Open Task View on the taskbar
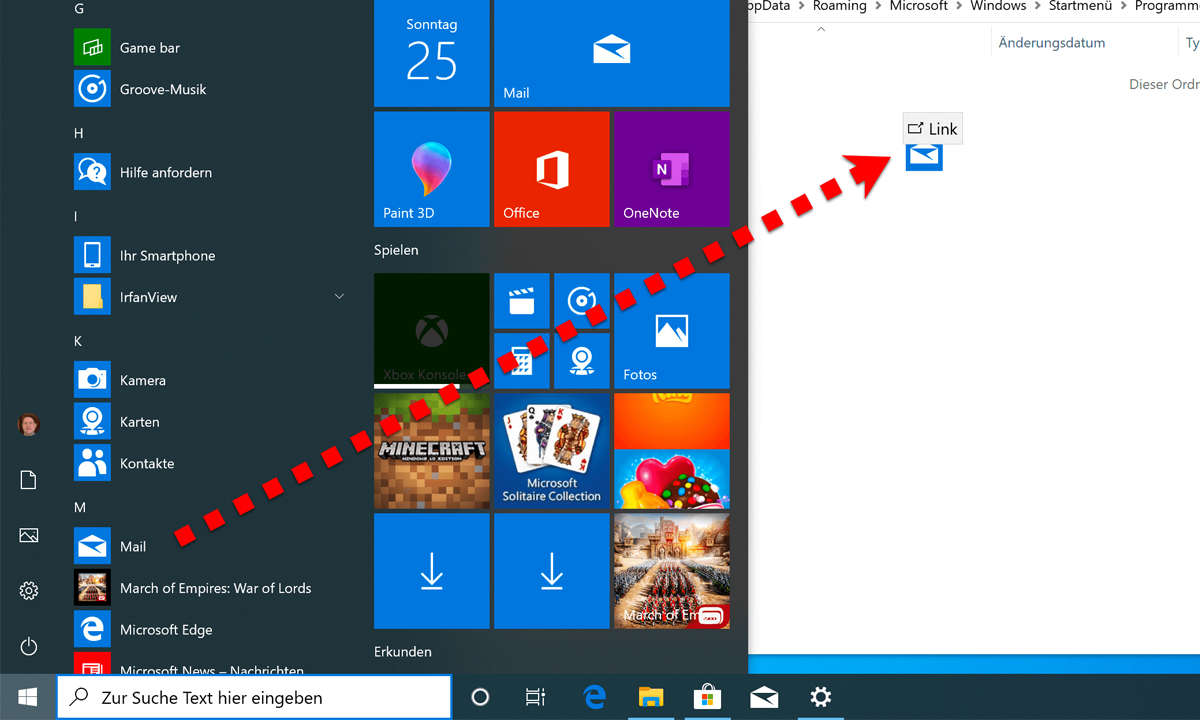This screenshot has width=1200, height=720. [x=536, y=697]
